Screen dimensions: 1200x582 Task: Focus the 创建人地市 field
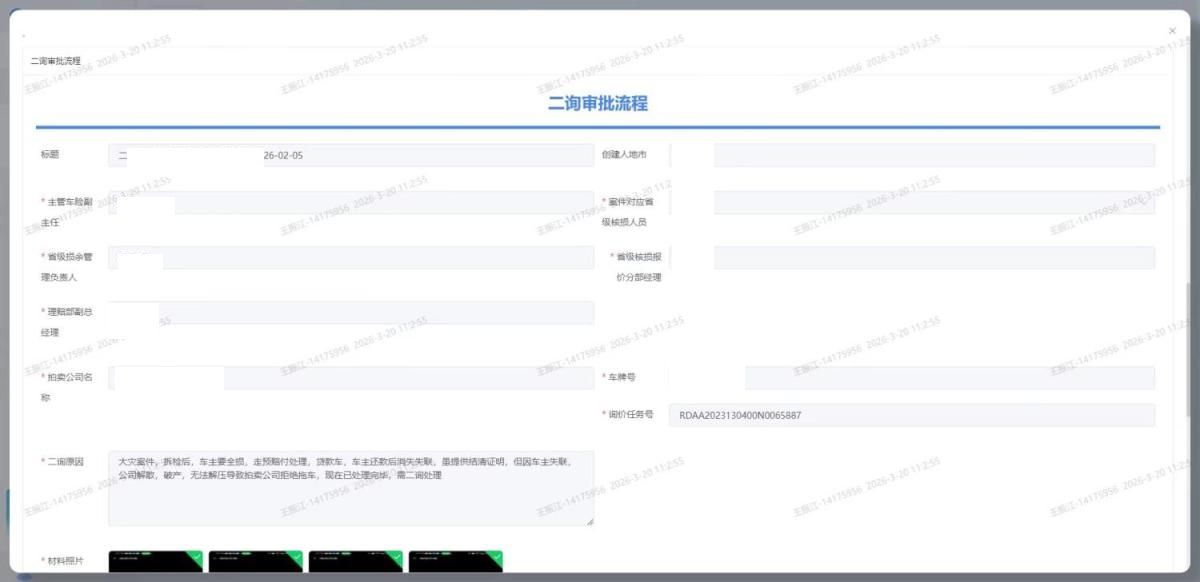point(912,155)
